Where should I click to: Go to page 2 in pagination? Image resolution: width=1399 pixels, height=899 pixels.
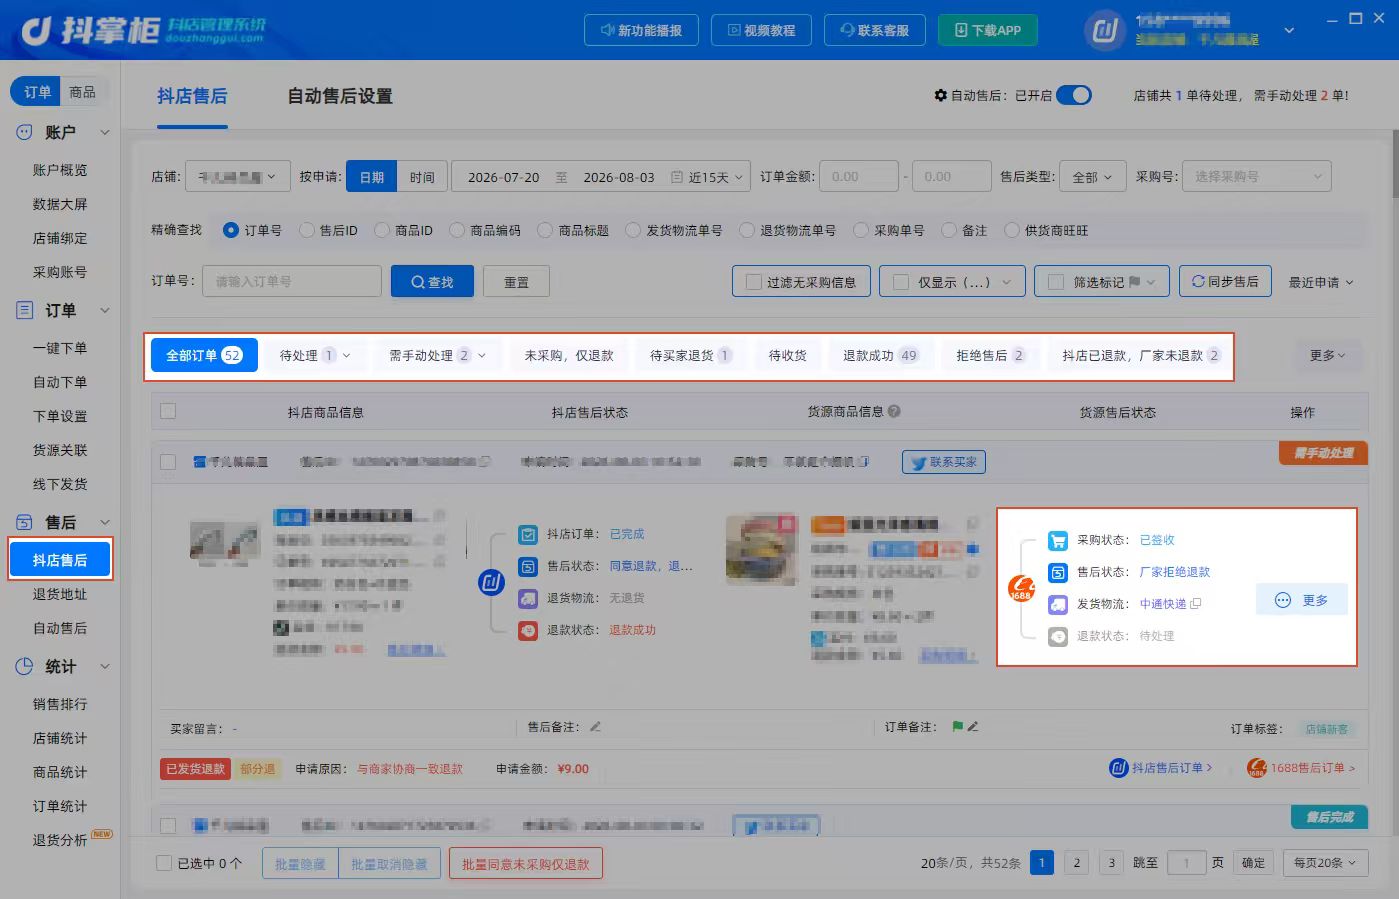click(x=1077, y=863)
